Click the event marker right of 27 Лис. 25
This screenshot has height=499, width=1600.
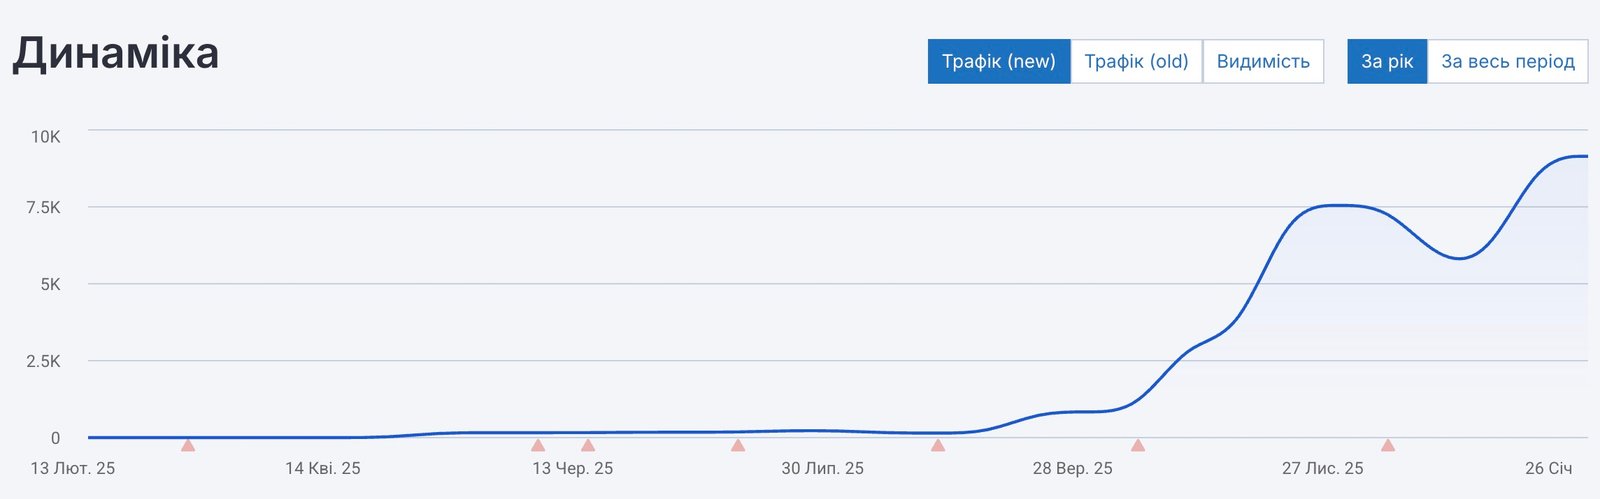(x=1388, y=445)
